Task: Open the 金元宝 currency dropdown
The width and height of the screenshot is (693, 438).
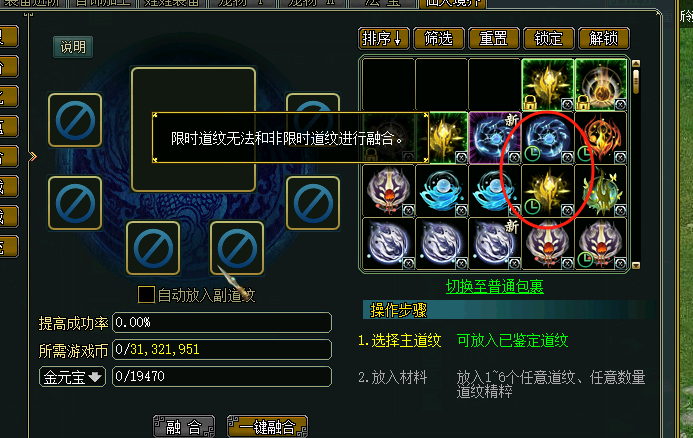Action: click(72, 377)
